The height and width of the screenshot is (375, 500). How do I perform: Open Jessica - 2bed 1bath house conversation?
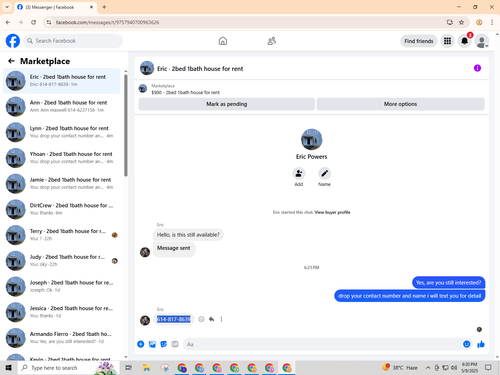(x=62, y=312)
